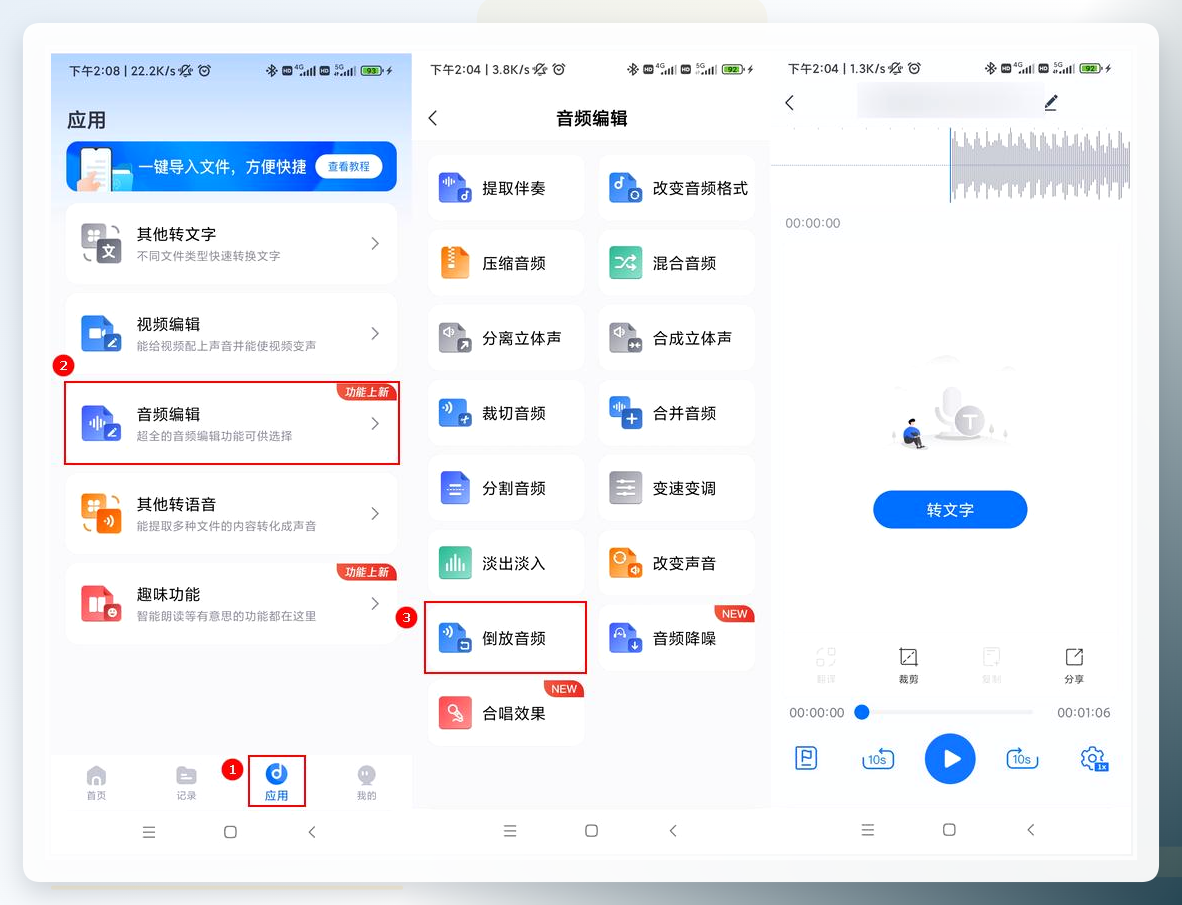Open 音频降噪 noise reduction tool

[x=677, y=638]
